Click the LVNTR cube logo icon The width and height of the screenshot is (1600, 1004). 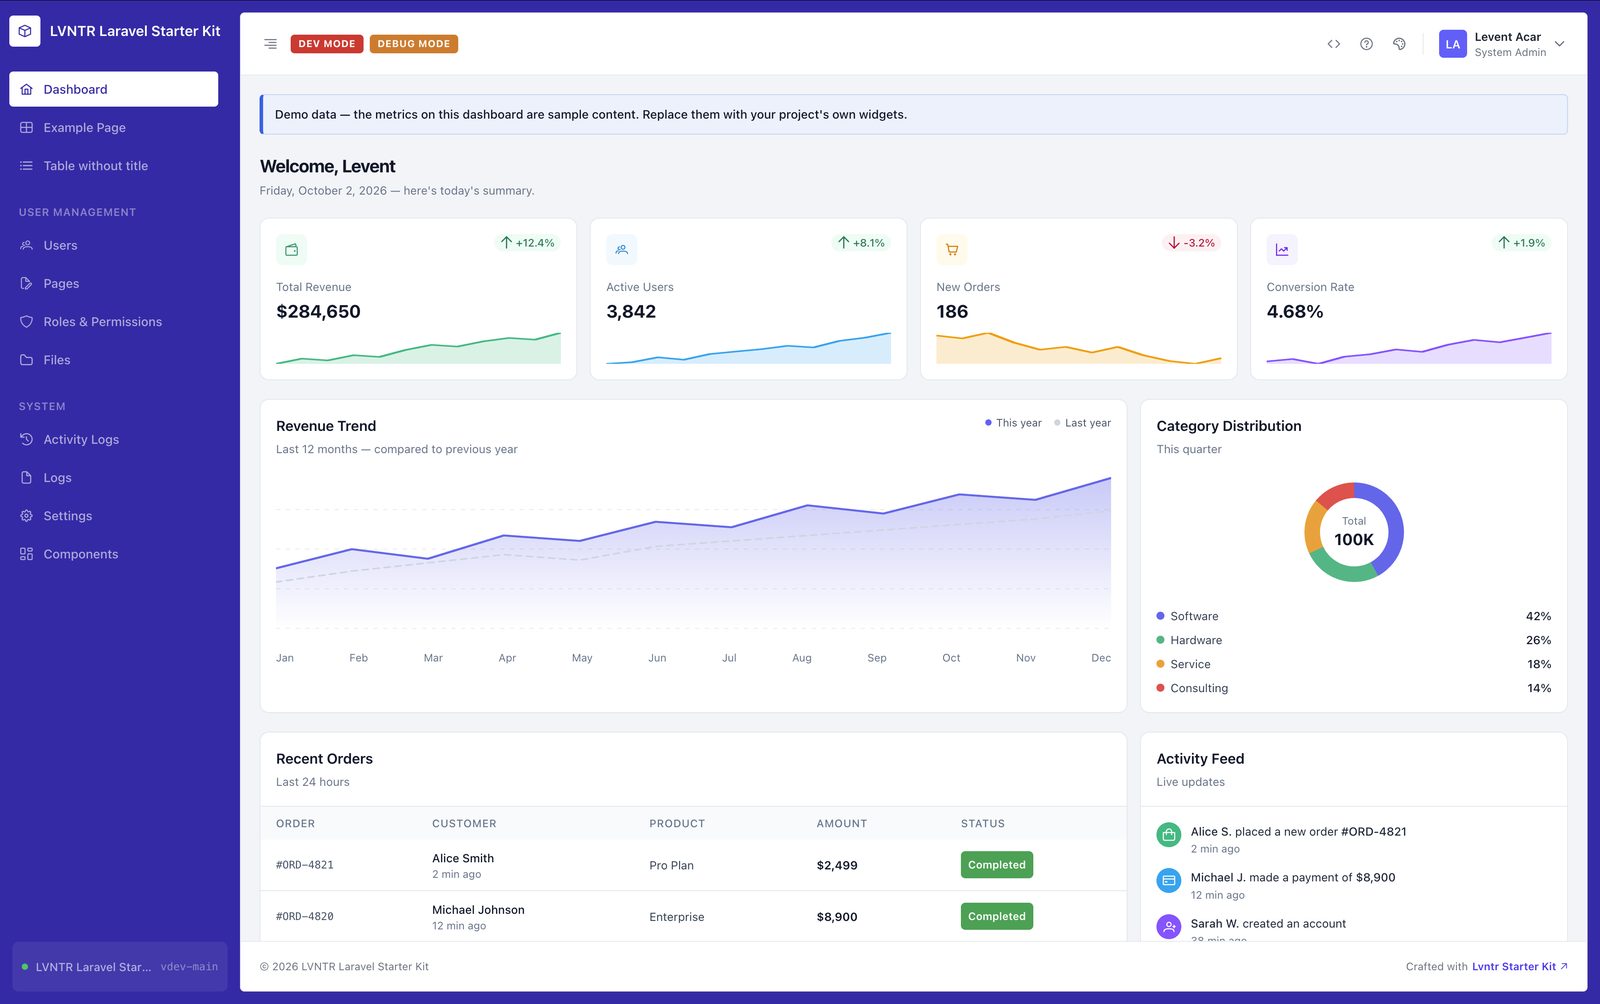[x=25, y=31]
